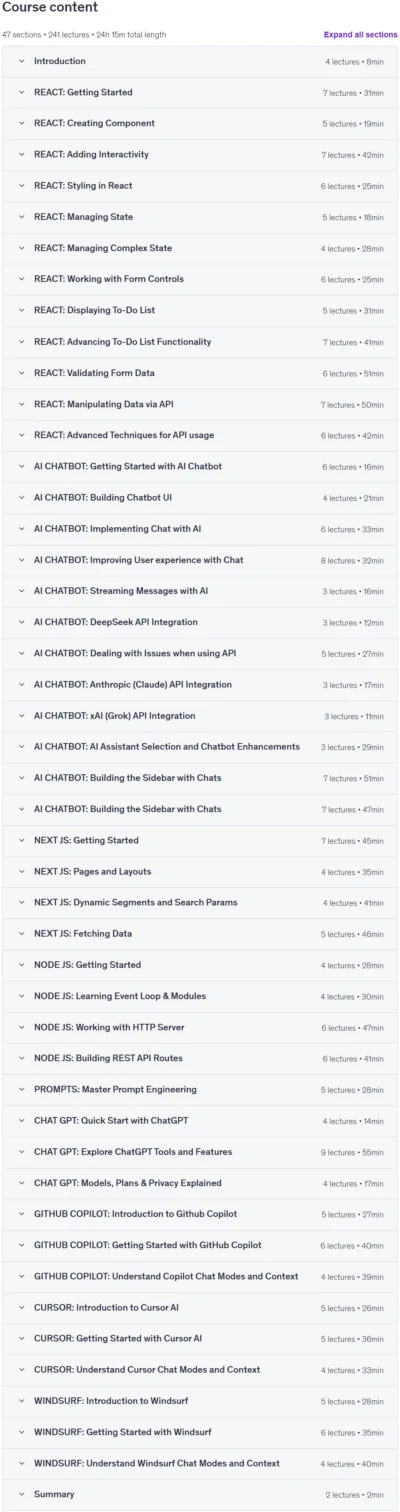
Task: Expand the NEXT JS: Getting Started chevron
Action: point(20,841)
